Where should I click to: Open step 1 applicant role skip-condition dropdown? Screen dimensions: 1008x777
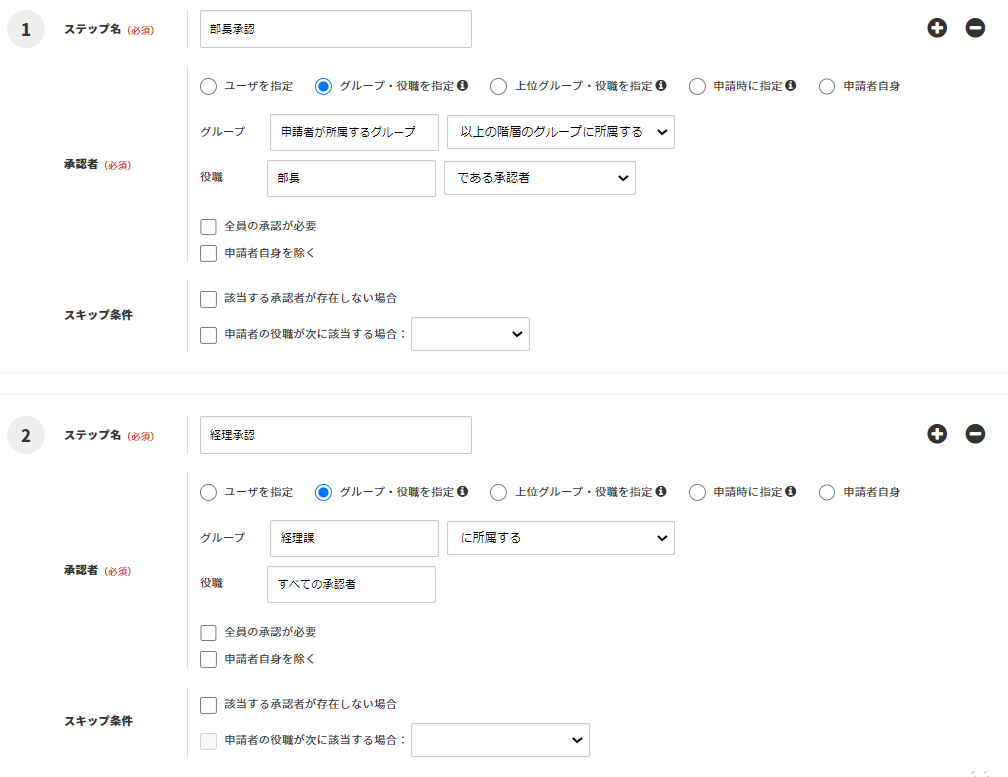click(x=470, y=335)
